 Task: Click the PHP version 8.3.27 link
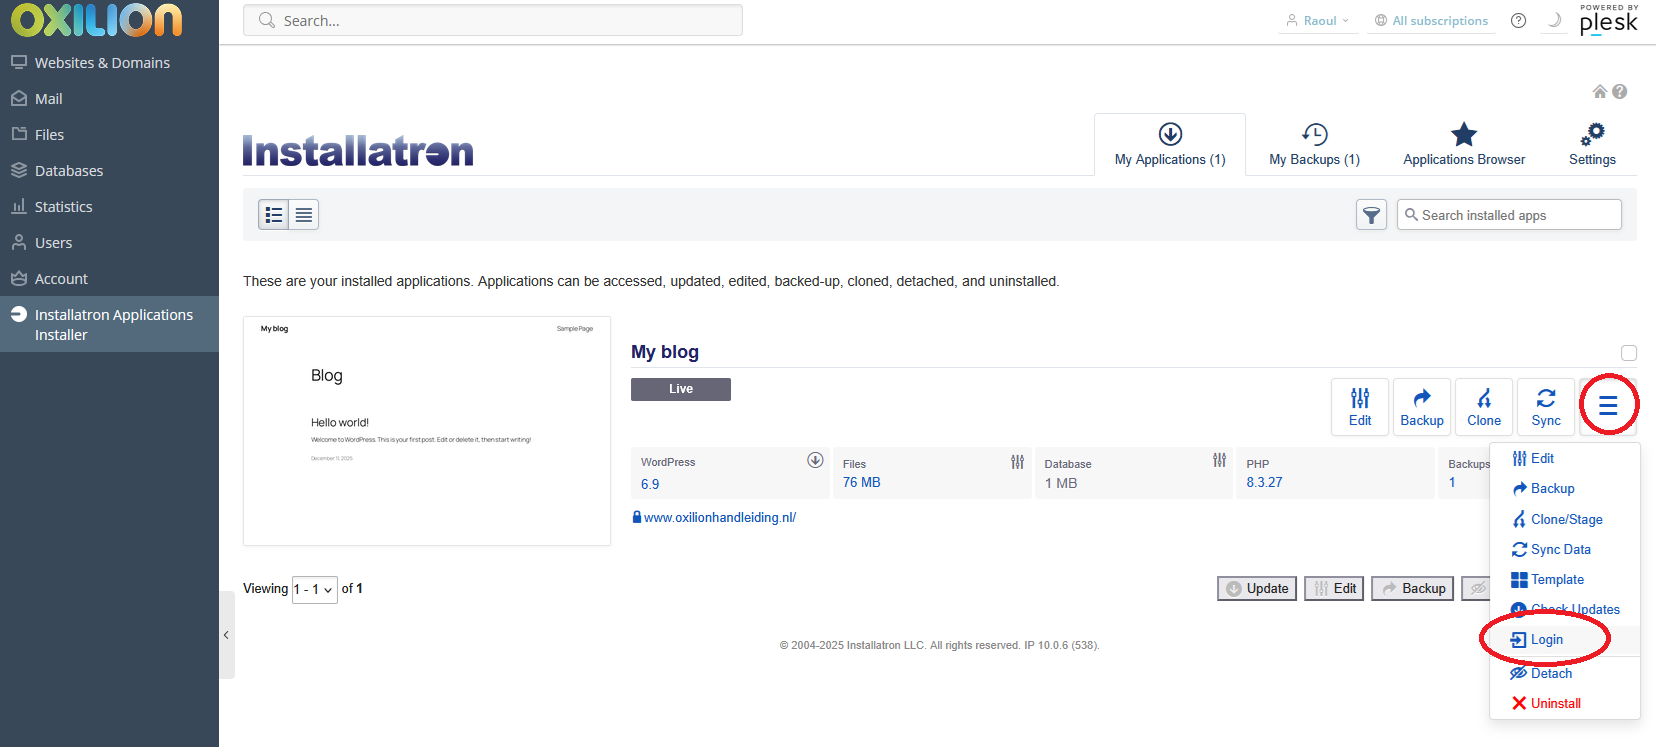(x=1264, y=482)
